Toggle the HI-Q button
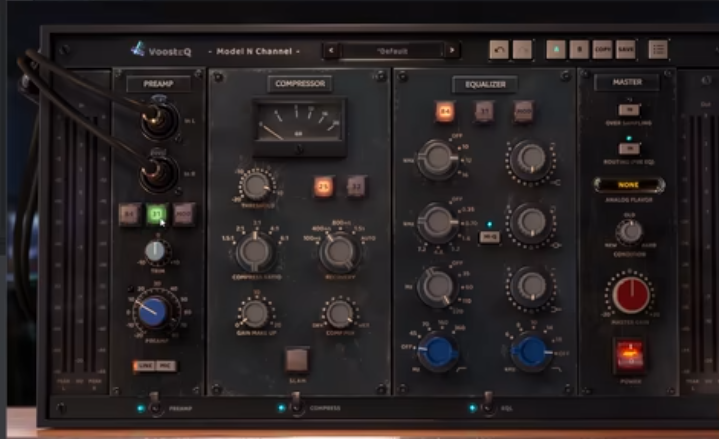 click(x=489, y=237)
